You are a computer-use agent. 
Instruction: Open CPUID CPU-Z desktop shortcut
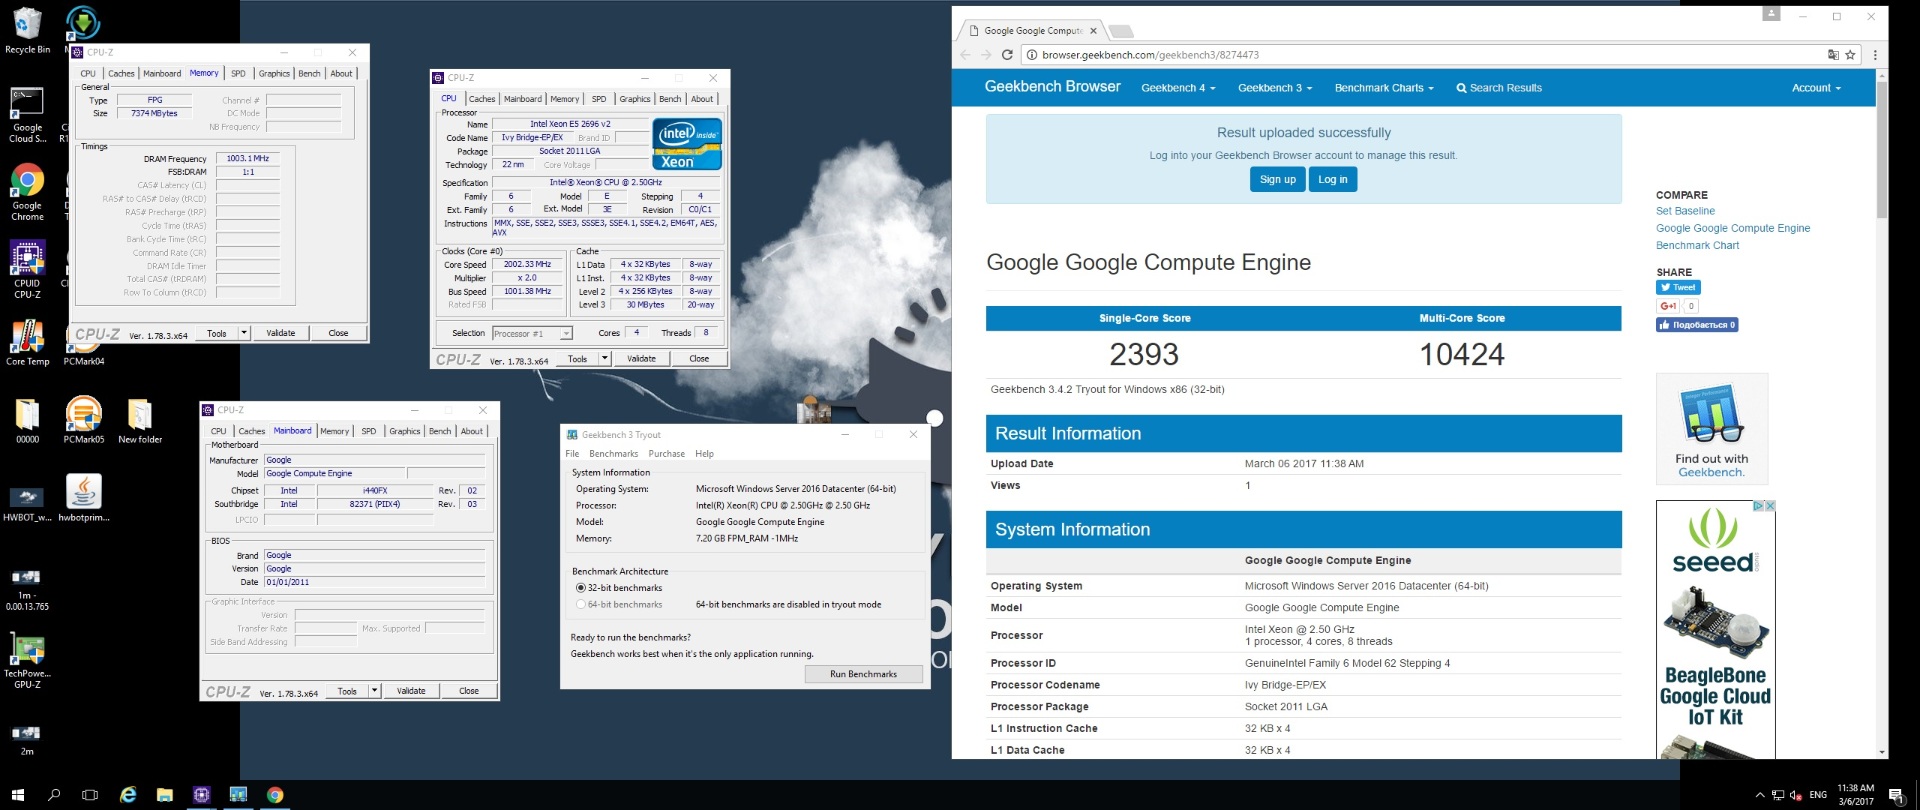click(27, 268)
